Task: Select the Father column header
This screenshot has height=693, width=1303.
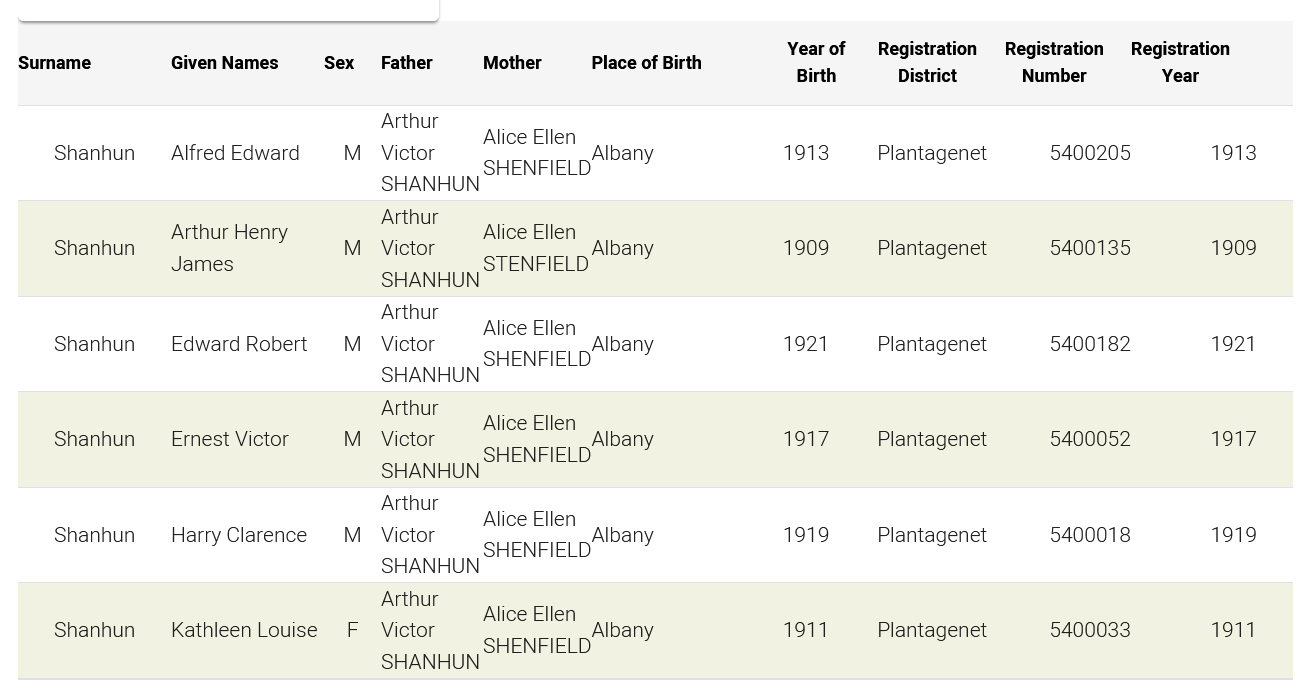Action: click(x=406, y=63)
